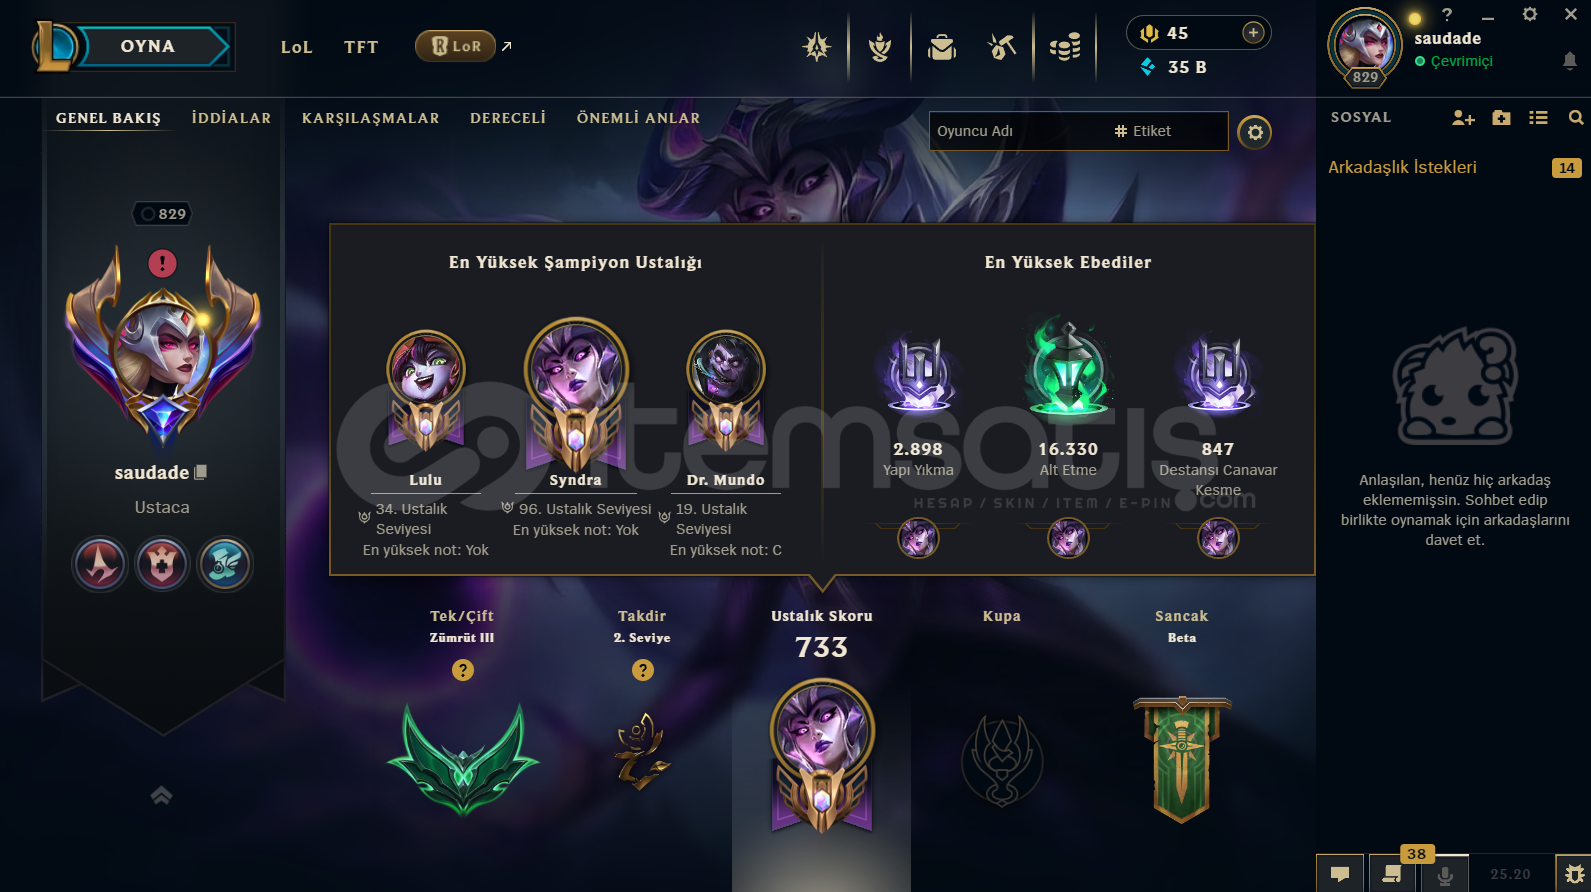Click the Oyuncu Adı search field
1591x892 pixels.
click(1016, 131)
